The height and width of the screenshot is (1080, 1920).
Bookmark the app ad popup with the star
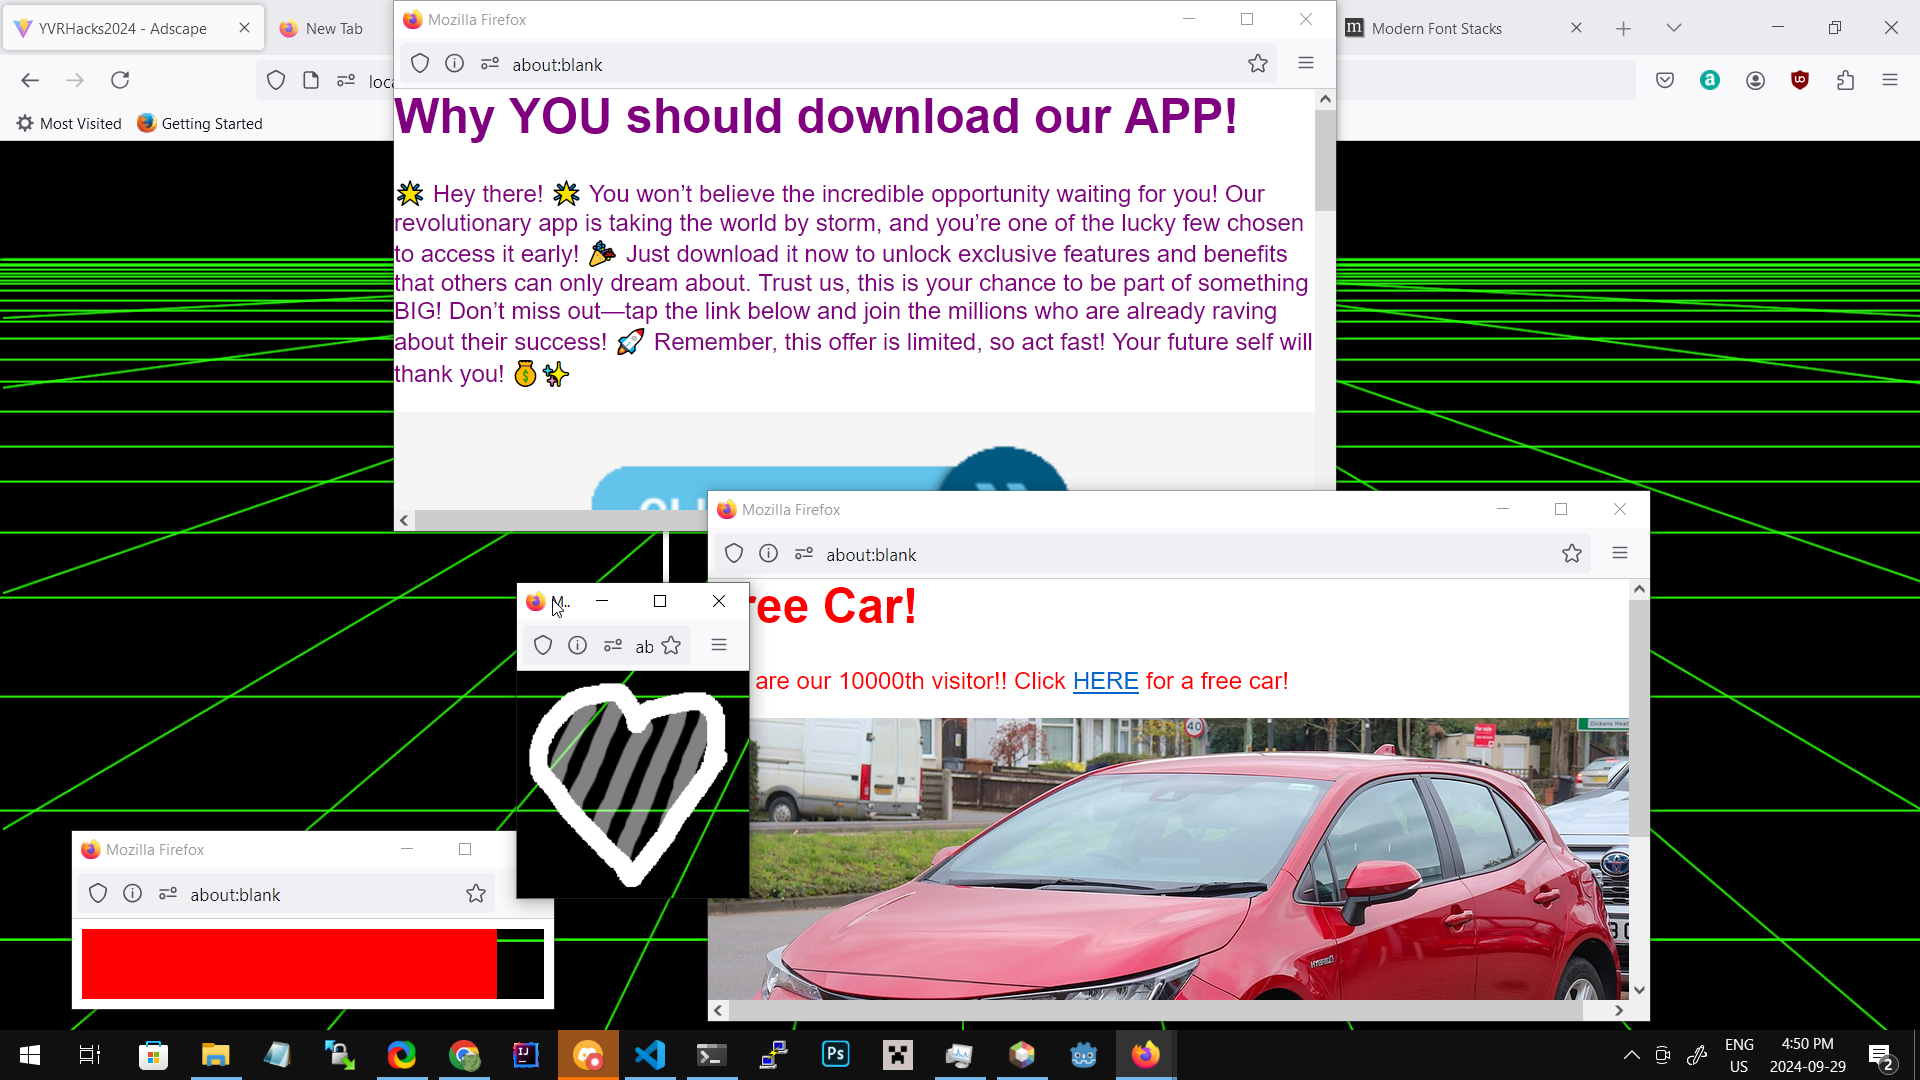[1257, 64]
